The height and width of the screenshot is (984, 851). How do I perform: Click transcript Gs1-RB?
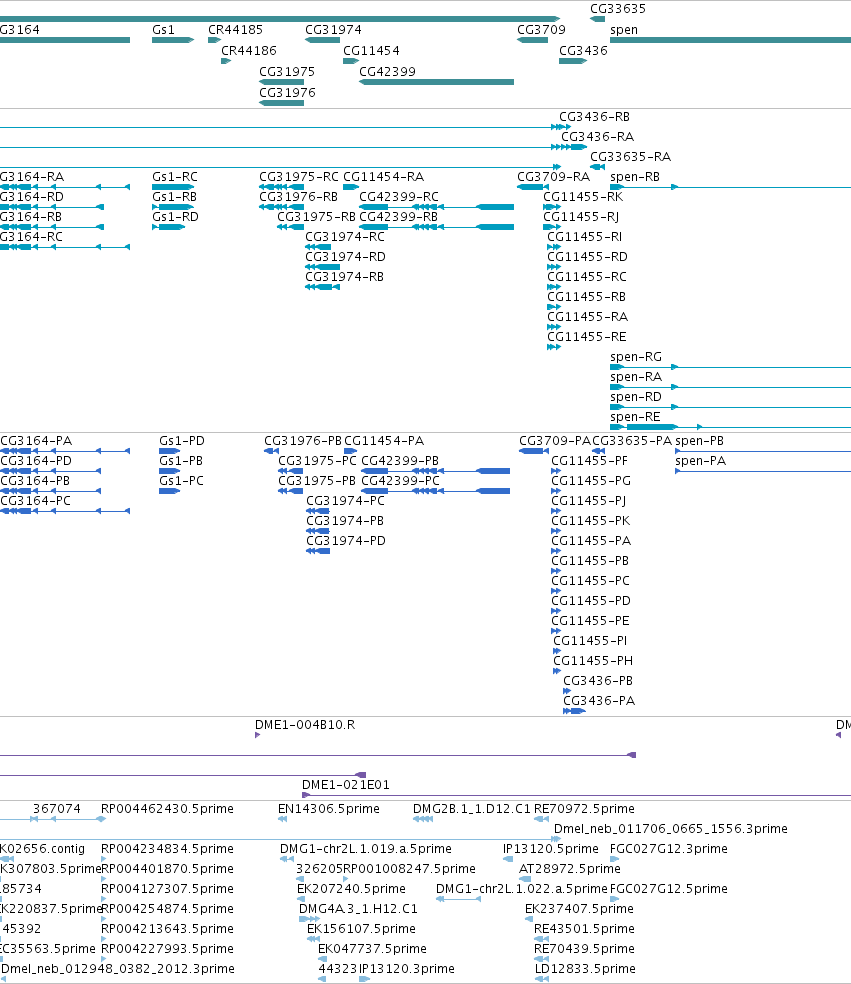pos(174,197)
